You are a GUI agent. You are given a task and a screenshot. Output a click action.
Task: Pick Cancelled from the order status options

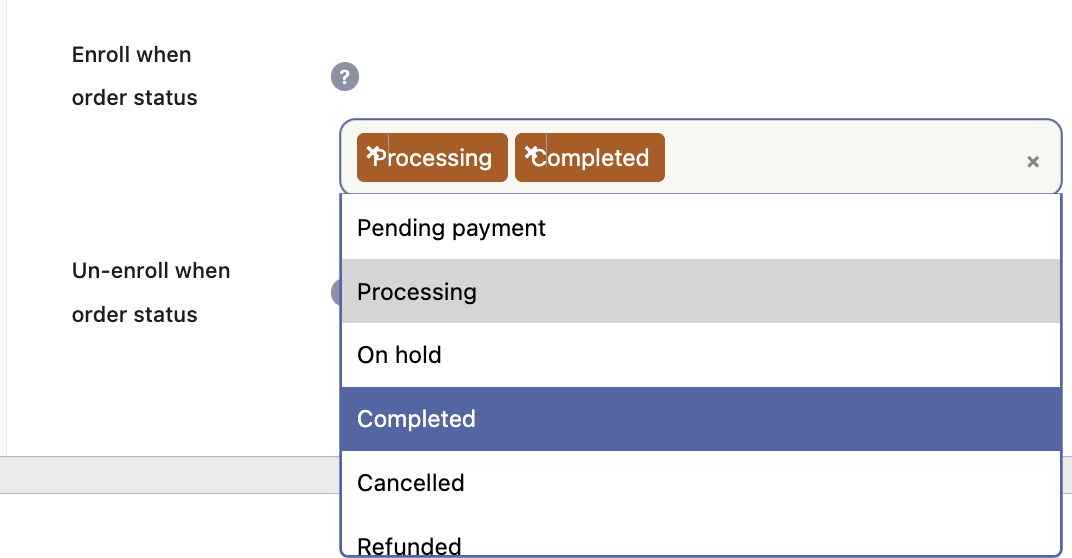pos(701,483)
